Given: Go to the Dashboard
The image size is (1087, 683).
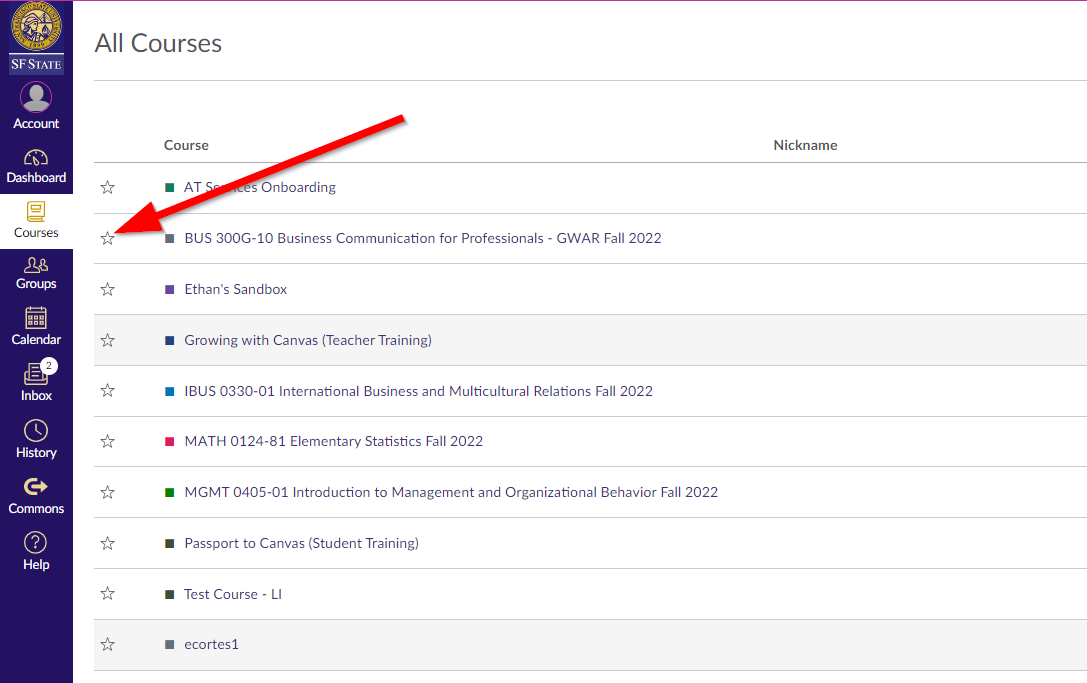Looking at the screenshot, I should click(x=36, y=166).
